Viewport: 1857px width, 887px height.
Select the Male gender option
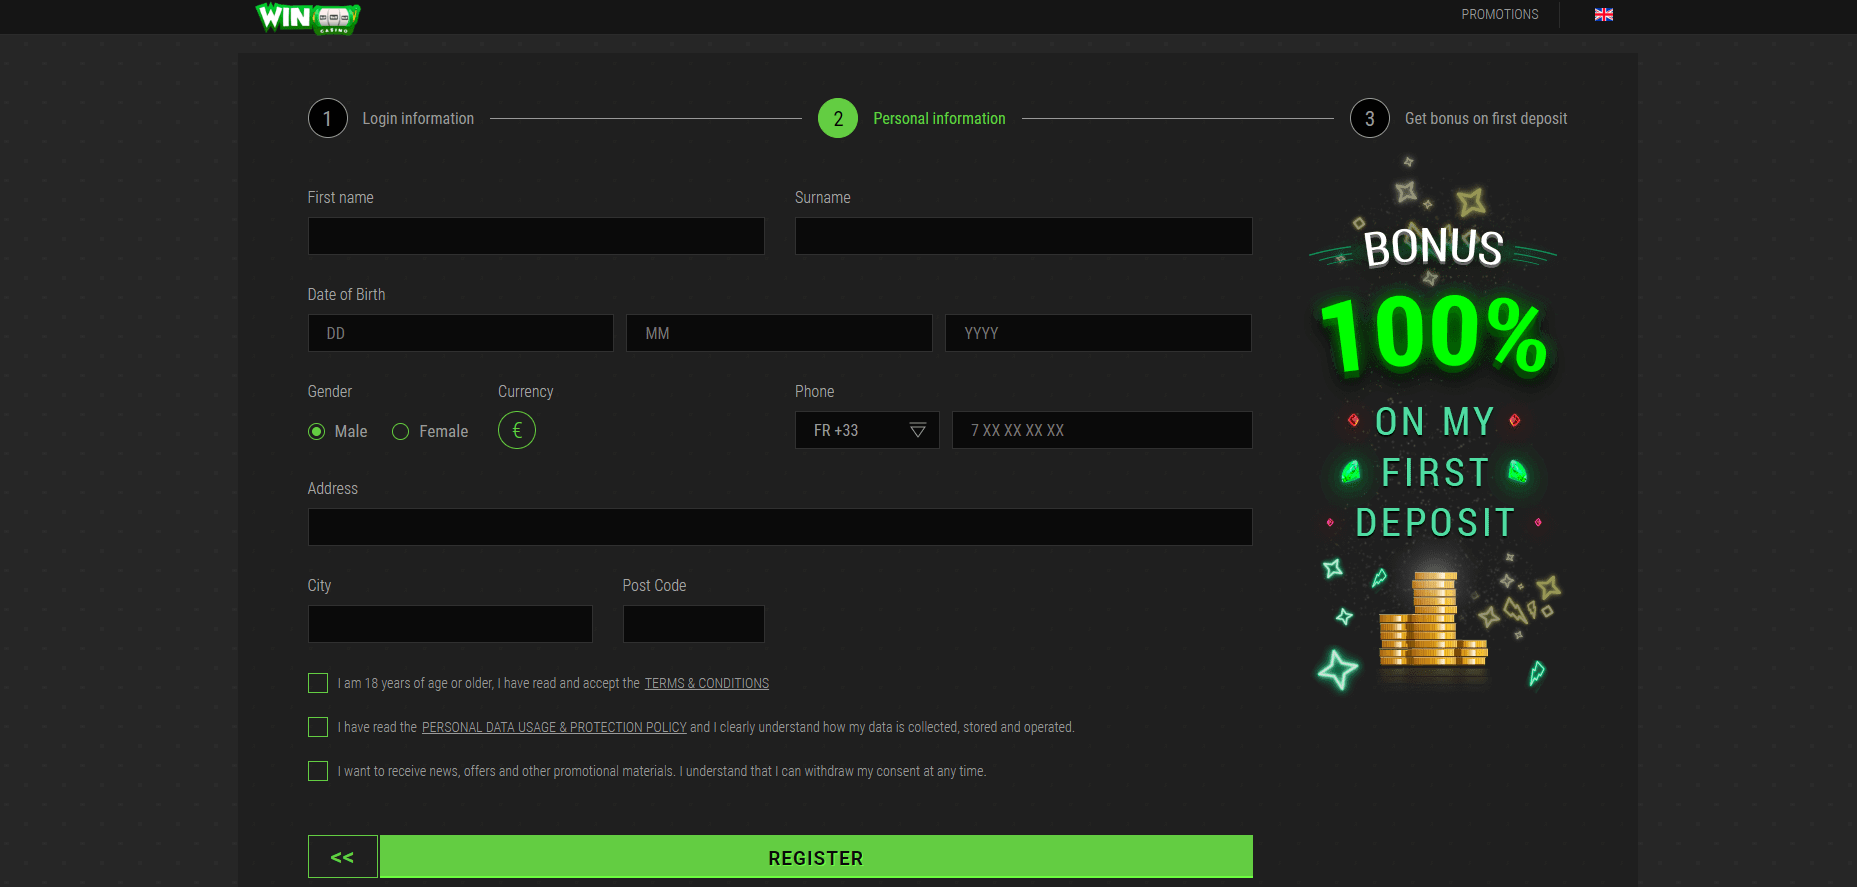tap(317, 431)
